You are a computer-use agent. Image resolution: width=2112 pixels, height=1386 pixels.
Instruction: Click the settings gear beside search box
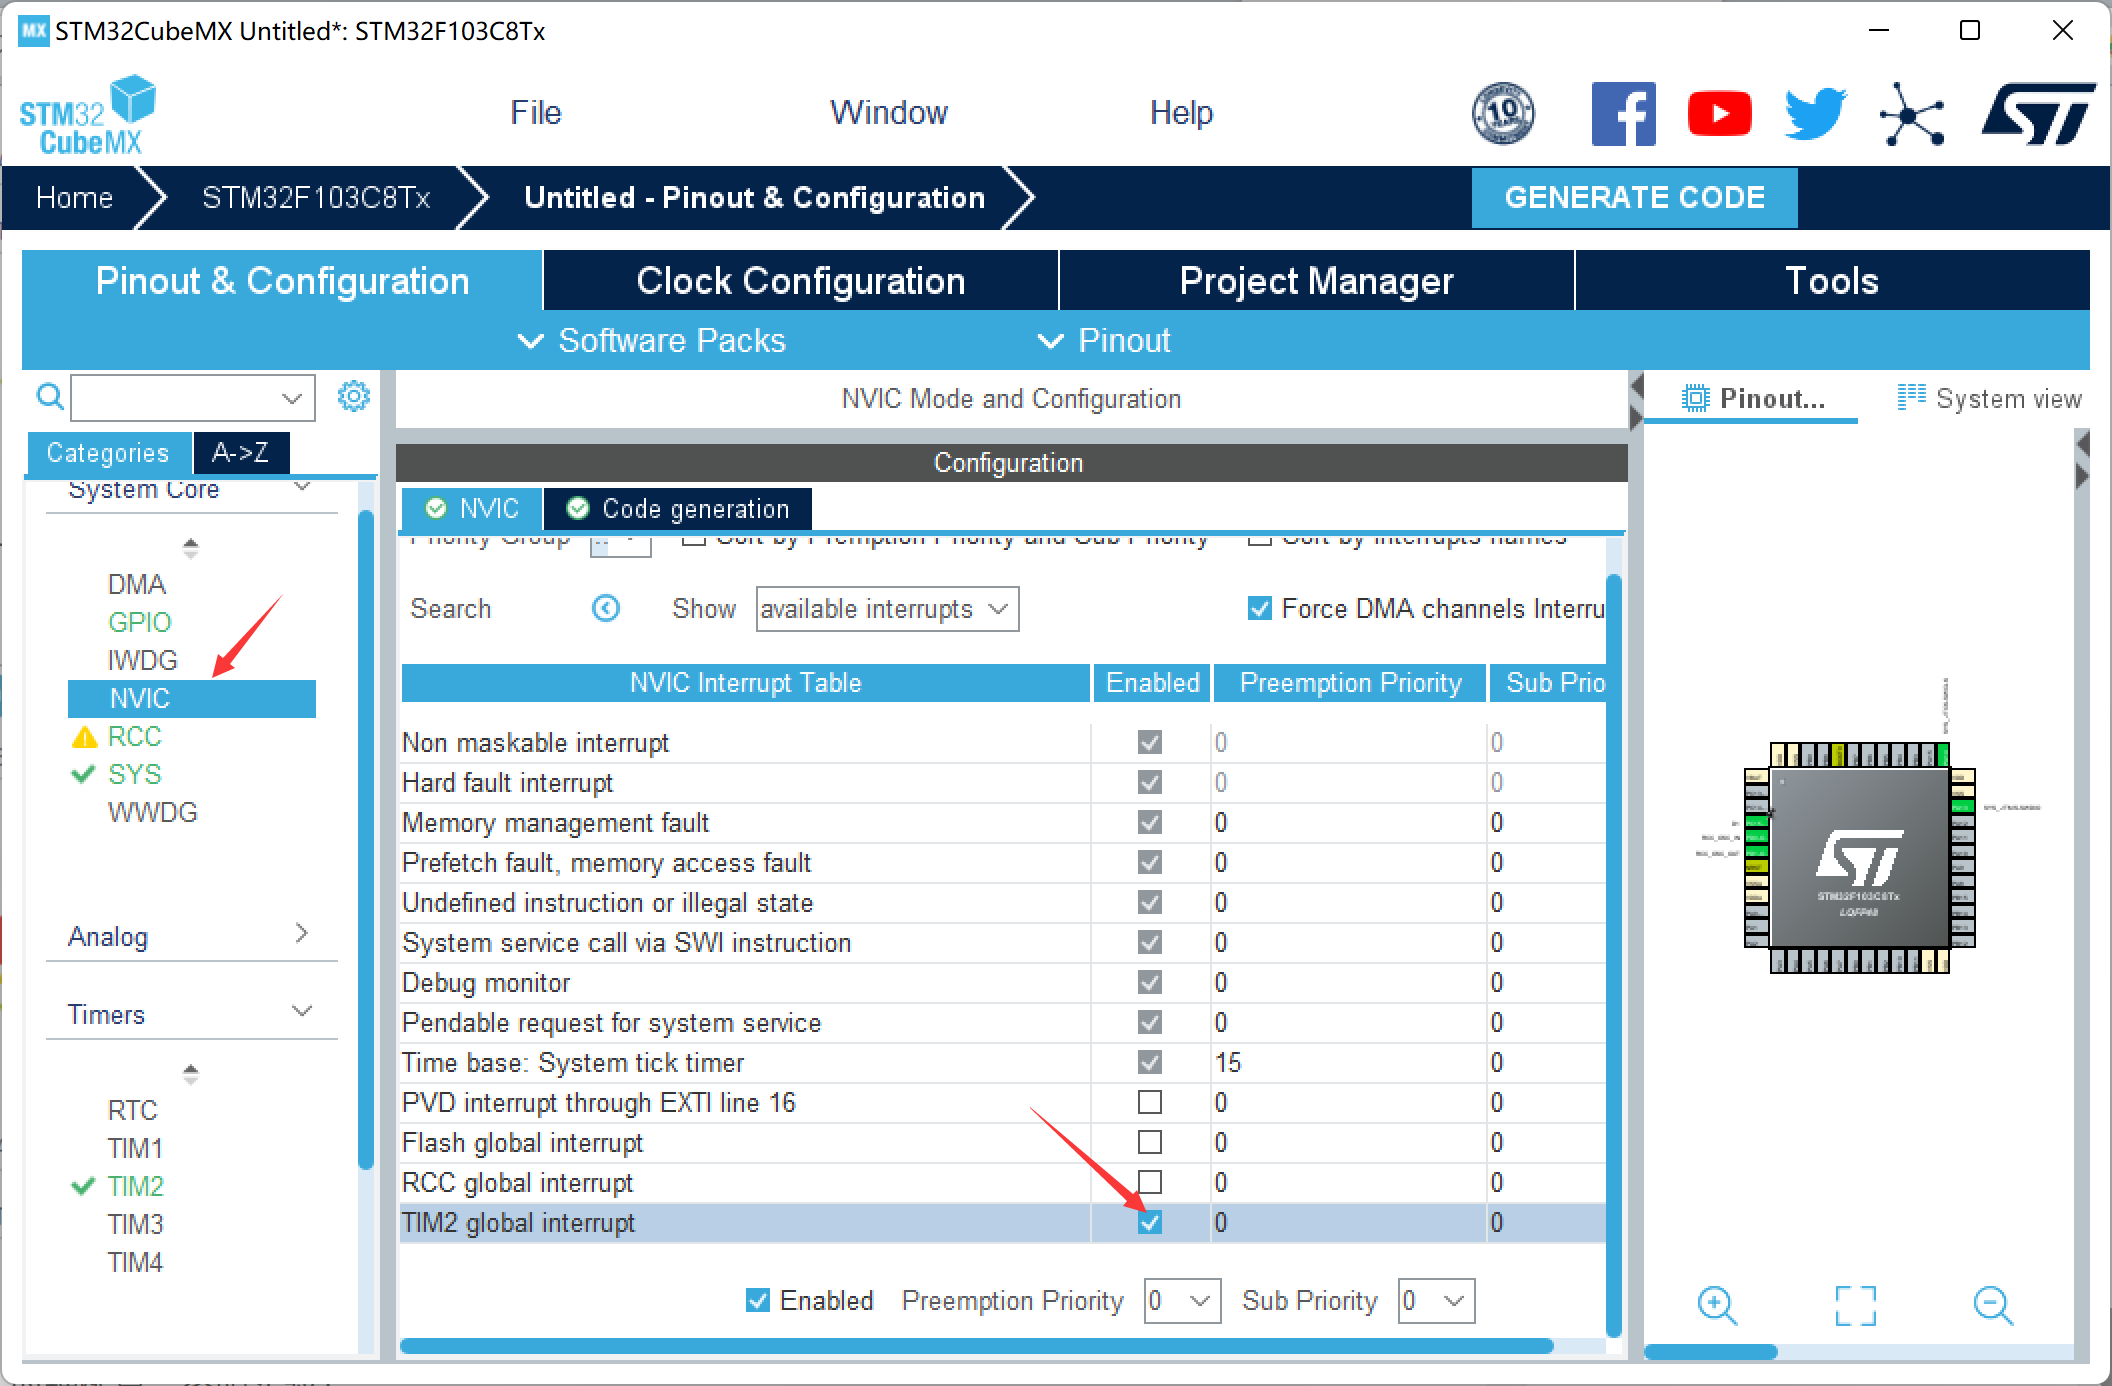[x=353, y=397]
